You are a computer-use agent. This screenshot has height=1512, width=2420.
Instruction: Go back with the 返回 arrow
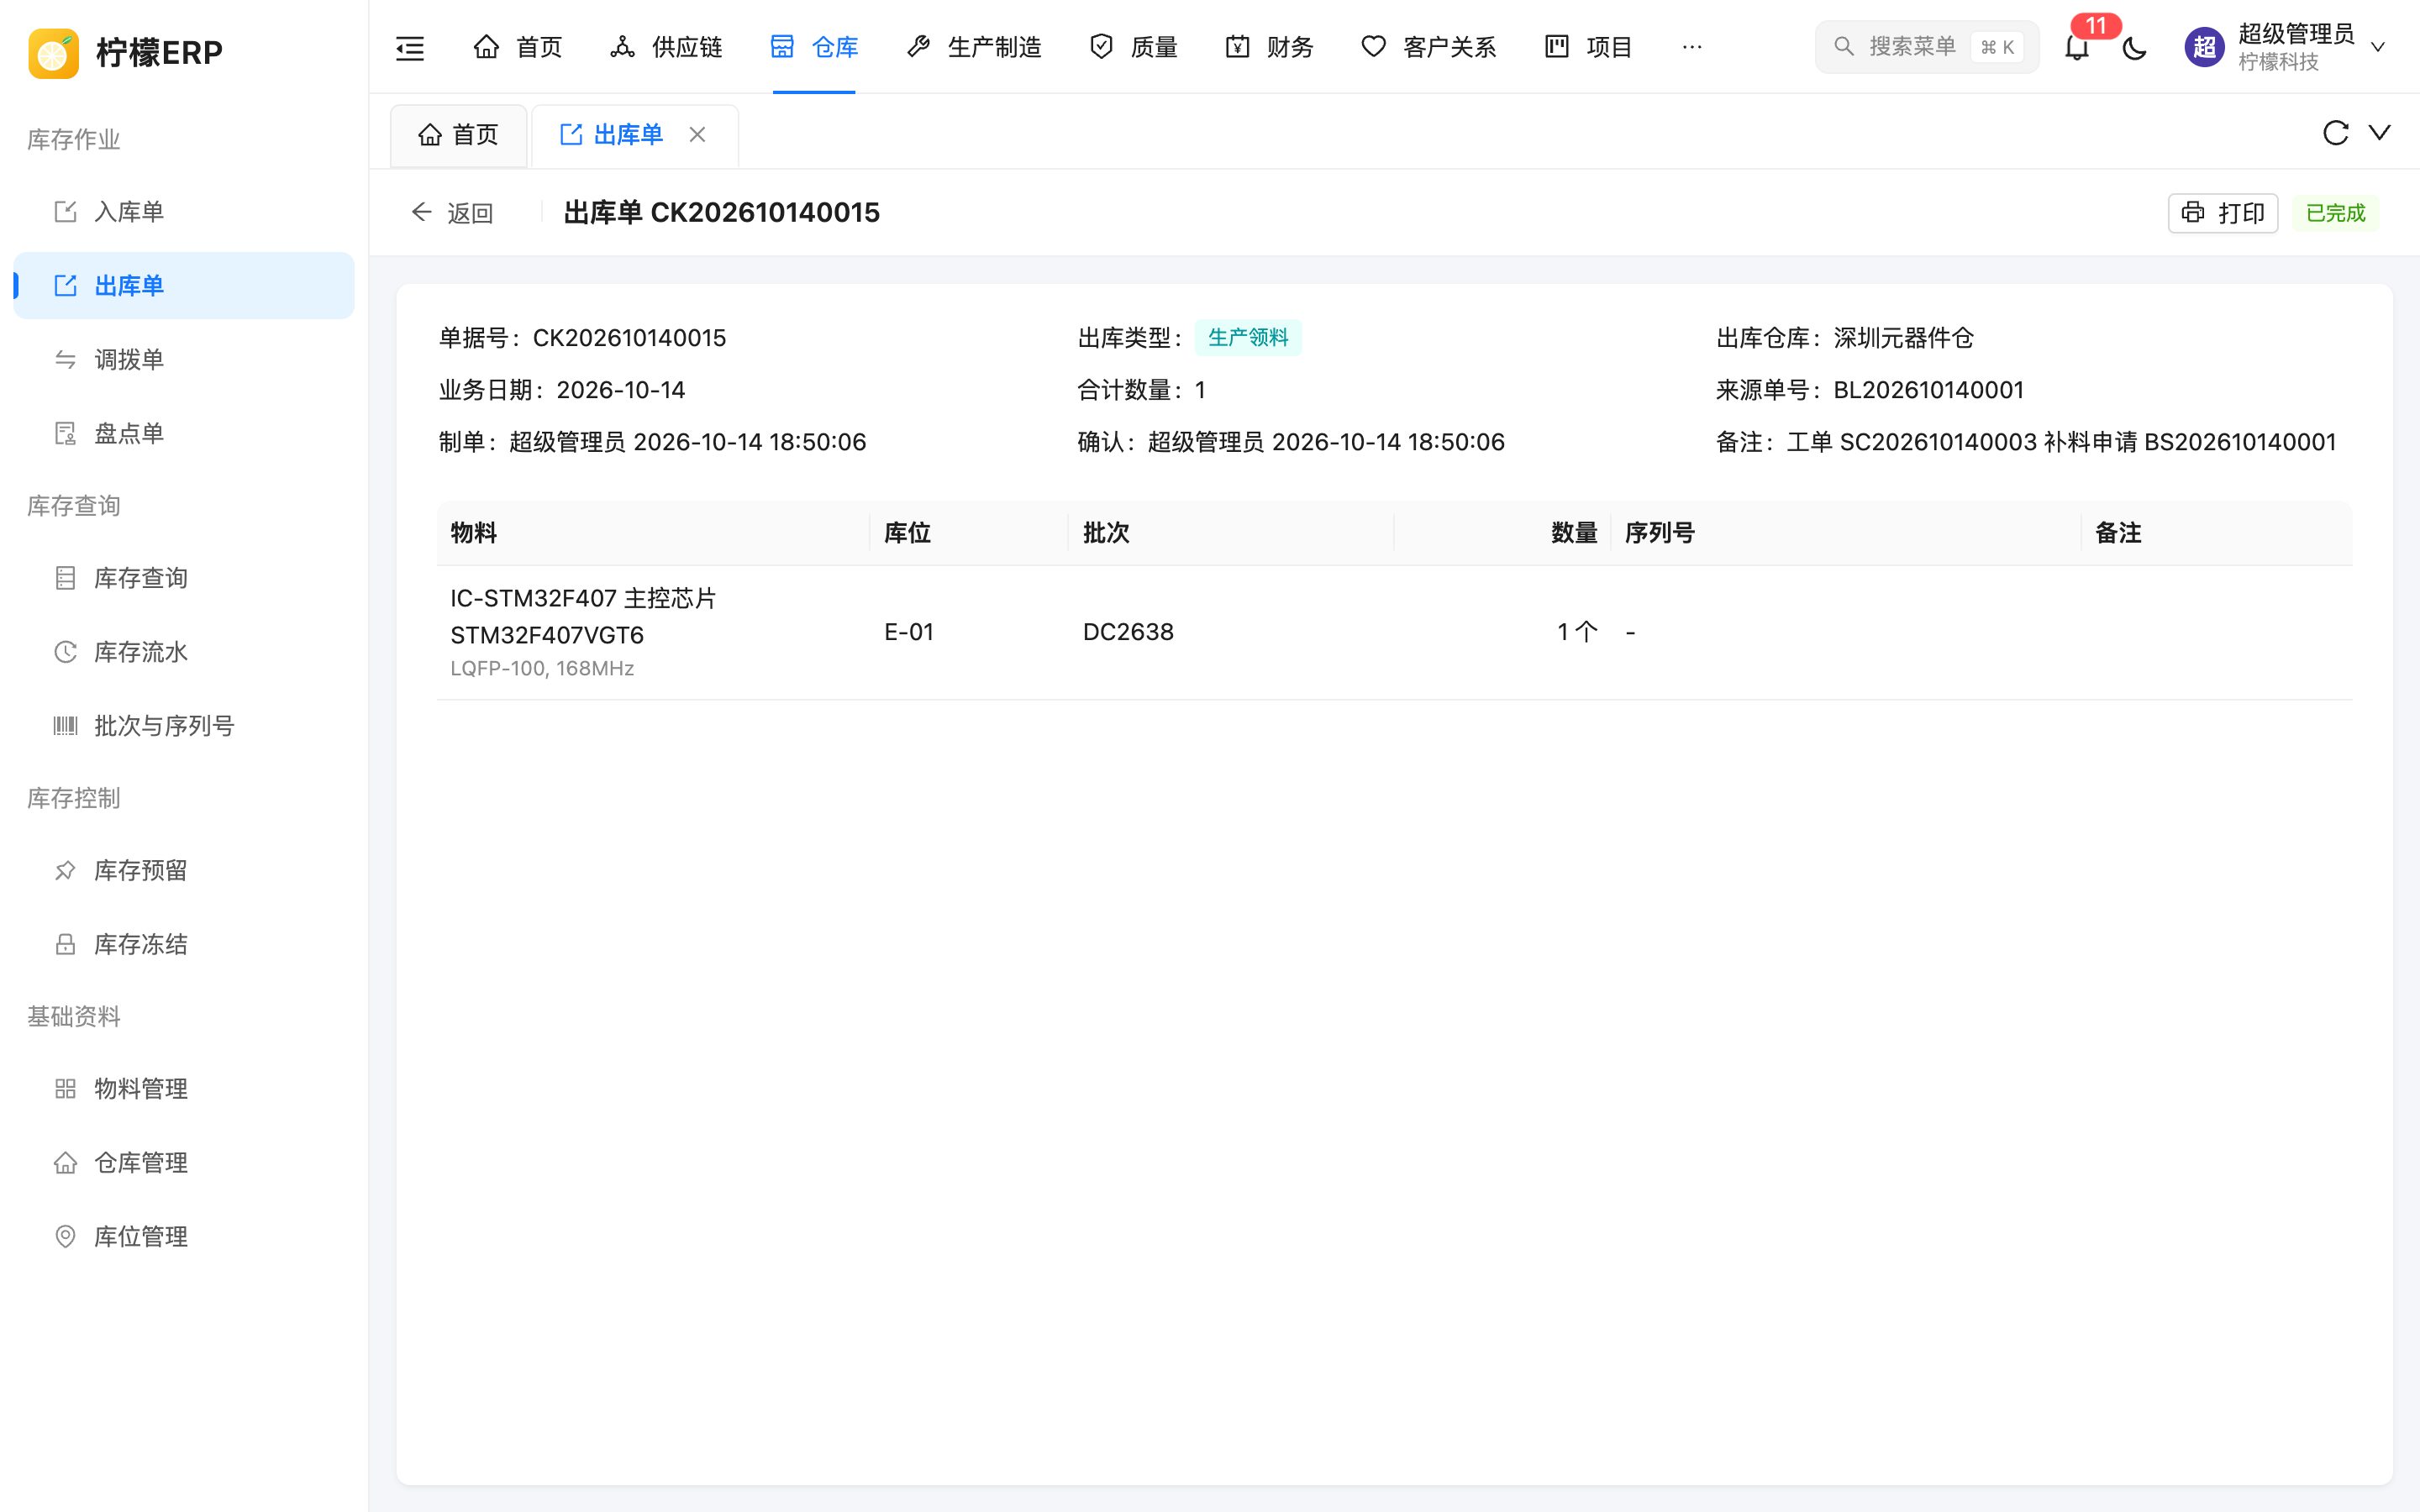(x=452, y=213)
